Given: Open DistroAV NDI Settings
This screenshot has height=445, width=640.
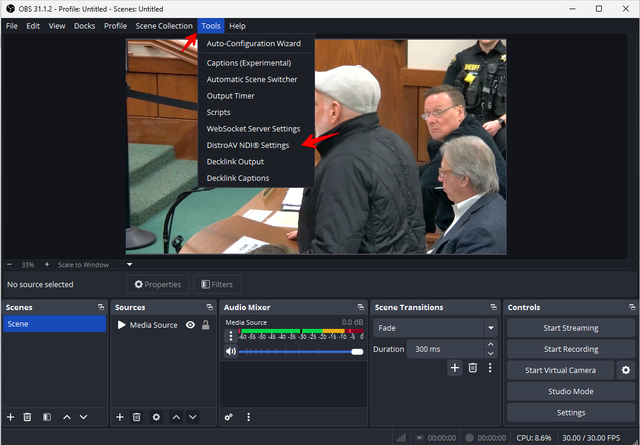Looking at the screenshot, I should pyautogui.click(x=256, y=145).
